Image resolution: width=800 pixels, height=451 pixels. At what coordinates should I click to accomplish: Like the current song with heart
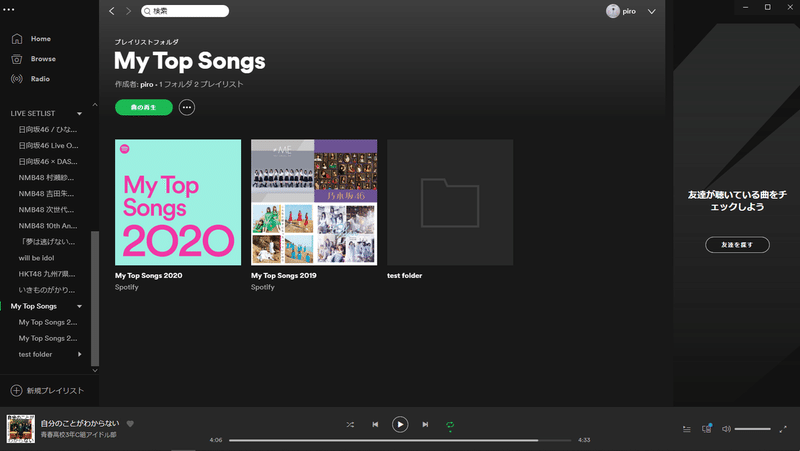tap(130, 423)
